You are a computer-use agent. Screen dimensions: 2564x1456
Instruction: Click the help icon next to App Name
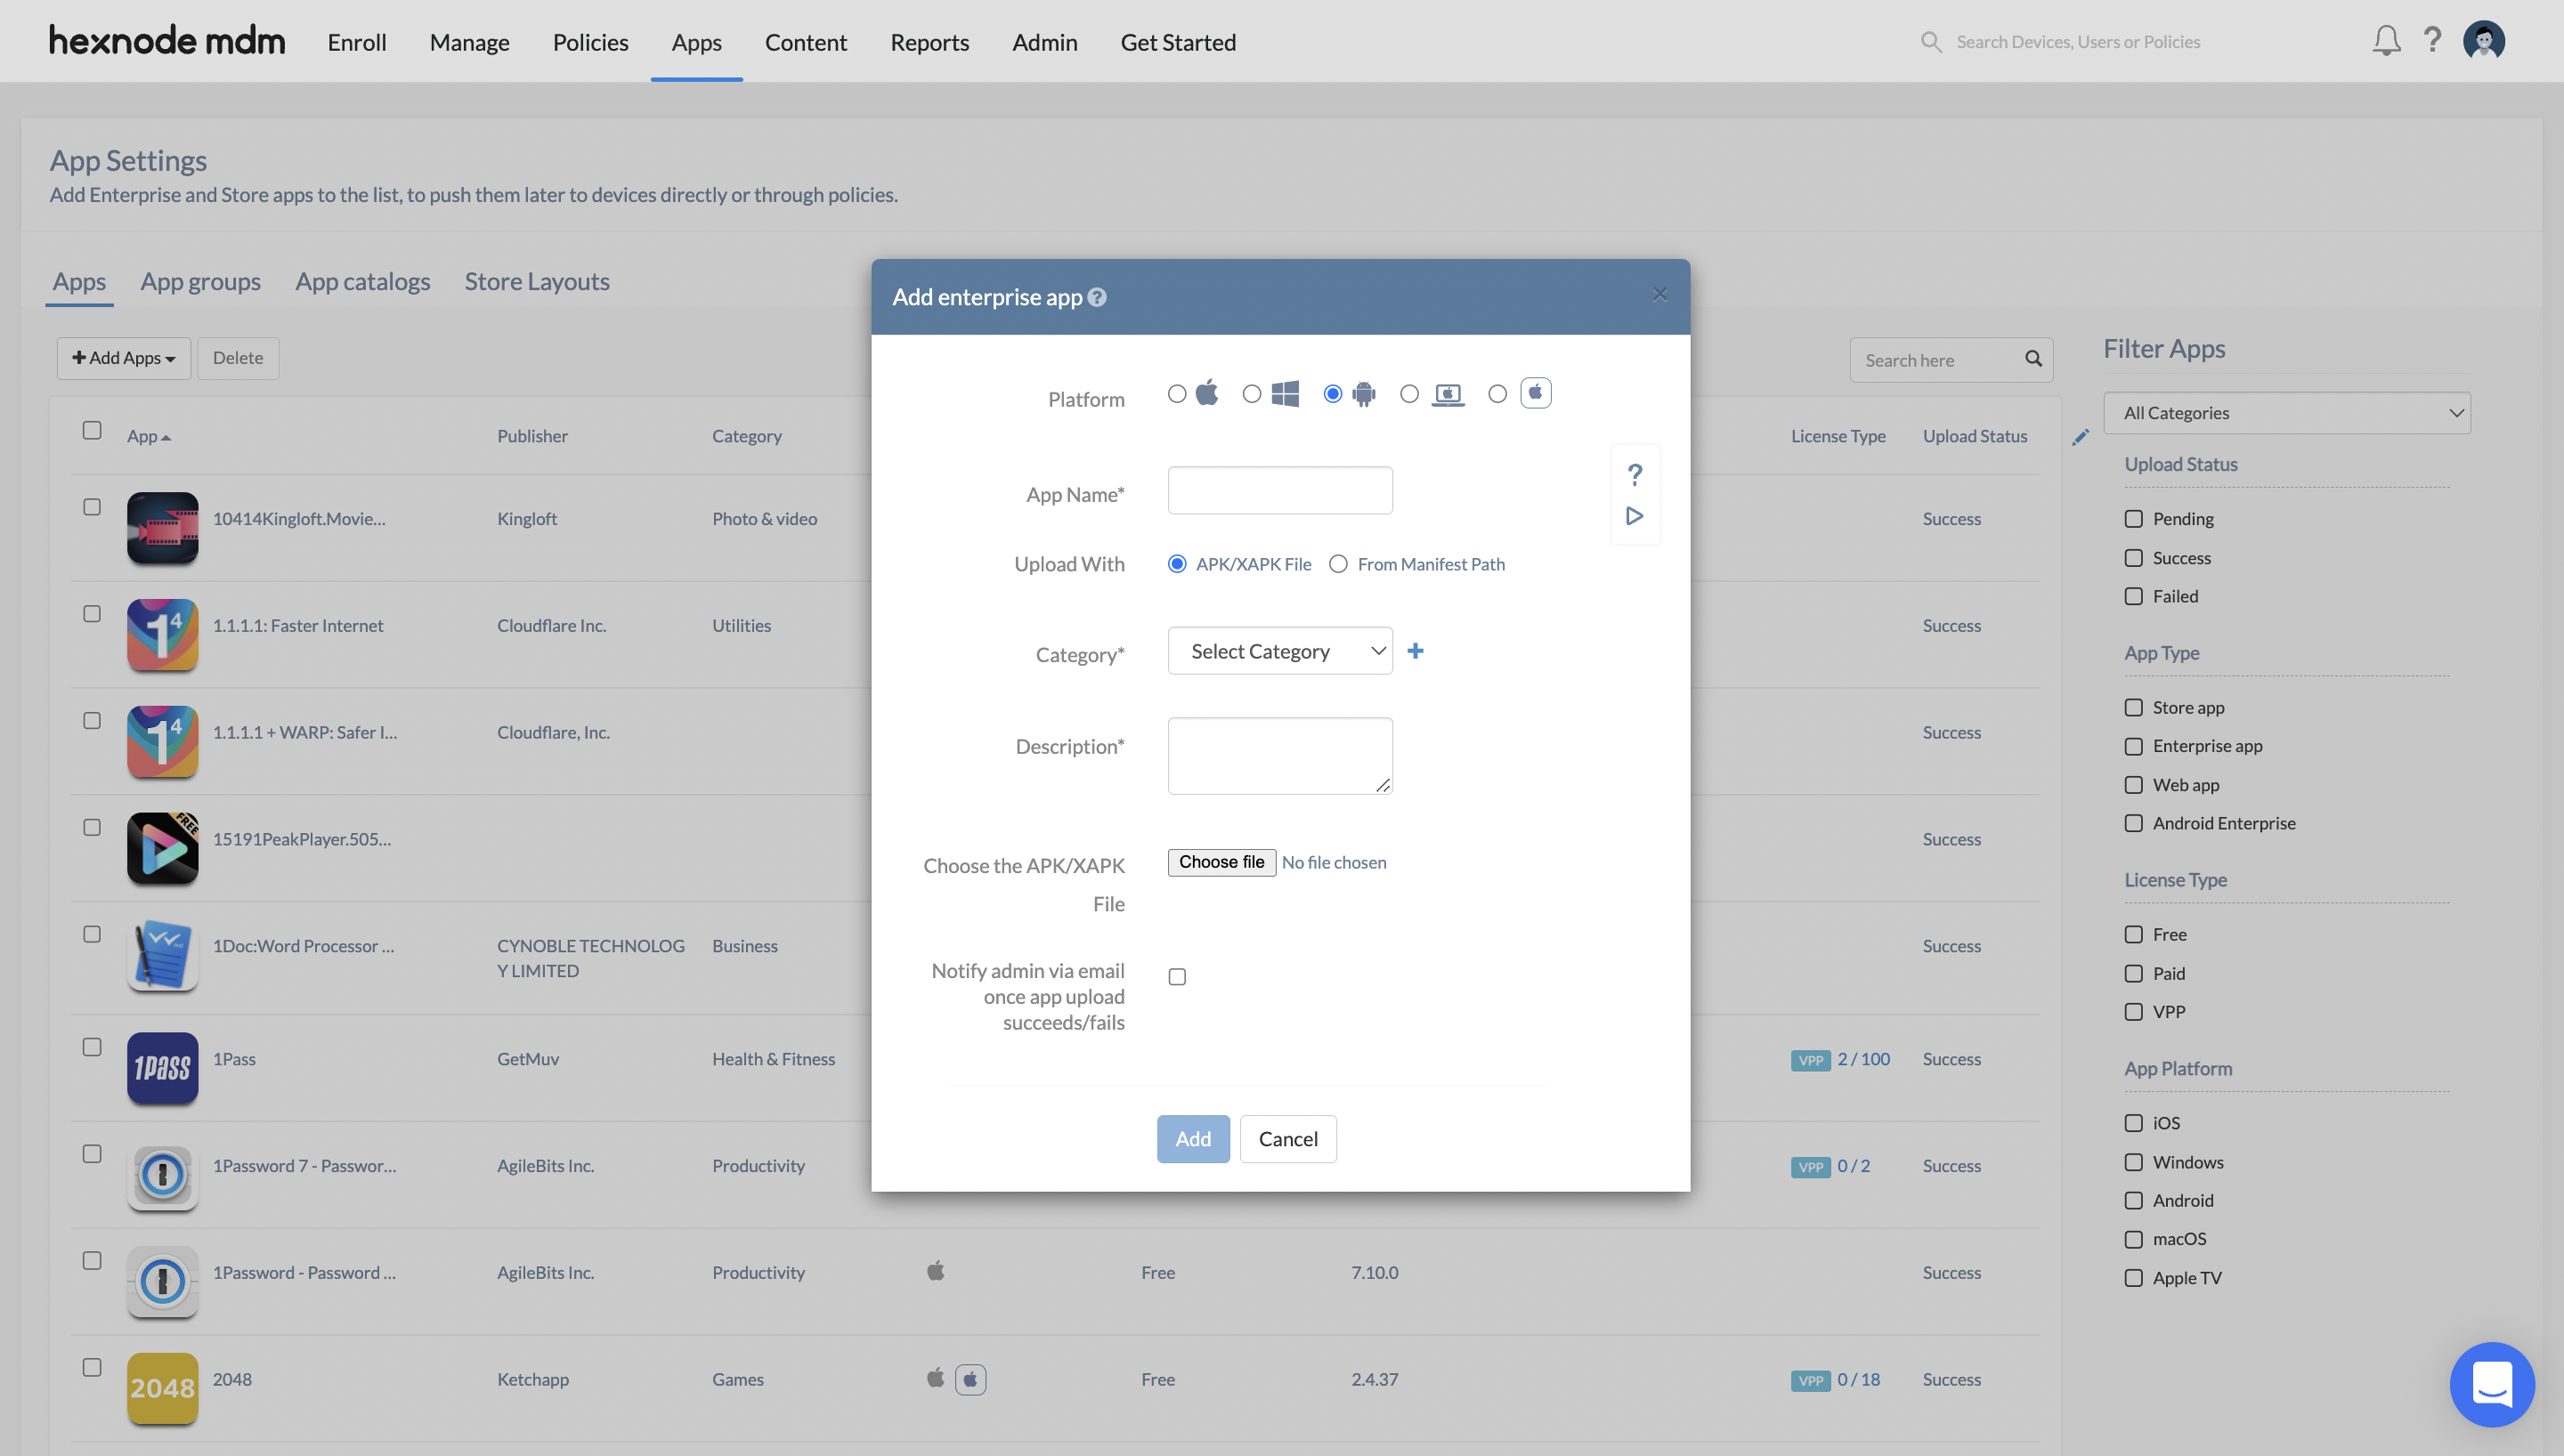1635,473
